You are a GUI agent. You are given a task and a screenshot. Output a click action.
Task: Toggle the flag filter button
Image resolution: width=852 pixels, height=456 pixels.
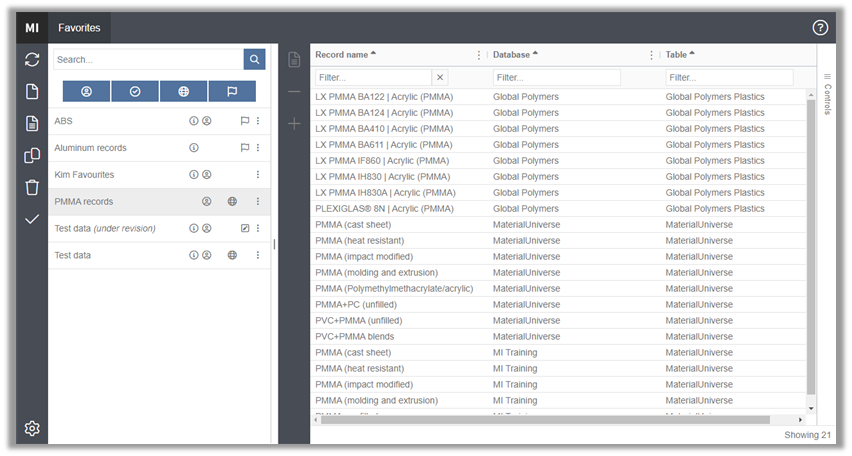pyautogui.click(x=232, y=91)
